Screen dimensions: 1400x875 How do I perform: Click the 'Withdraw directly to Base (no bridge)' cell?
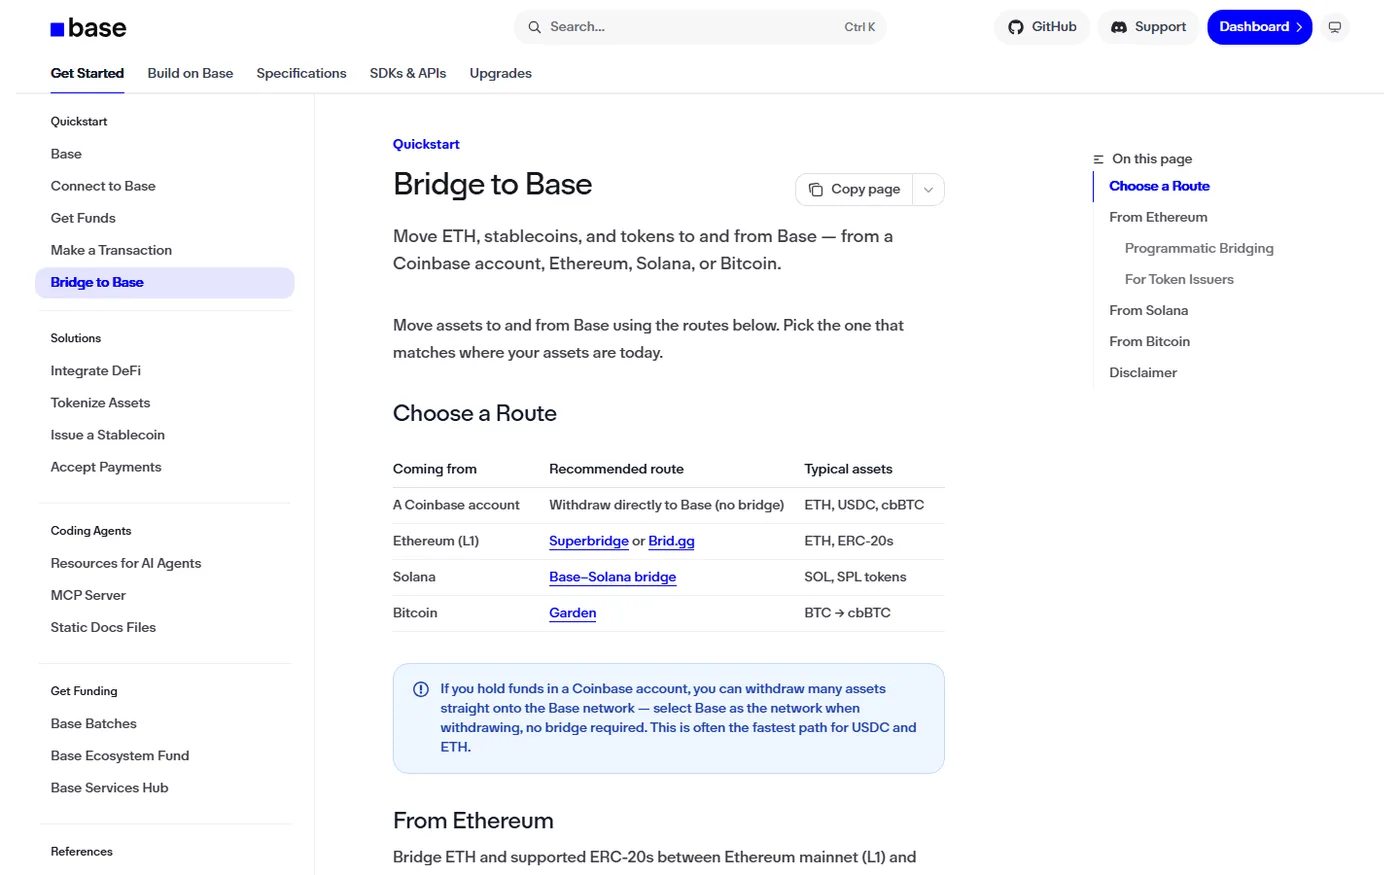pyautogui.click(x=666, y=505)
